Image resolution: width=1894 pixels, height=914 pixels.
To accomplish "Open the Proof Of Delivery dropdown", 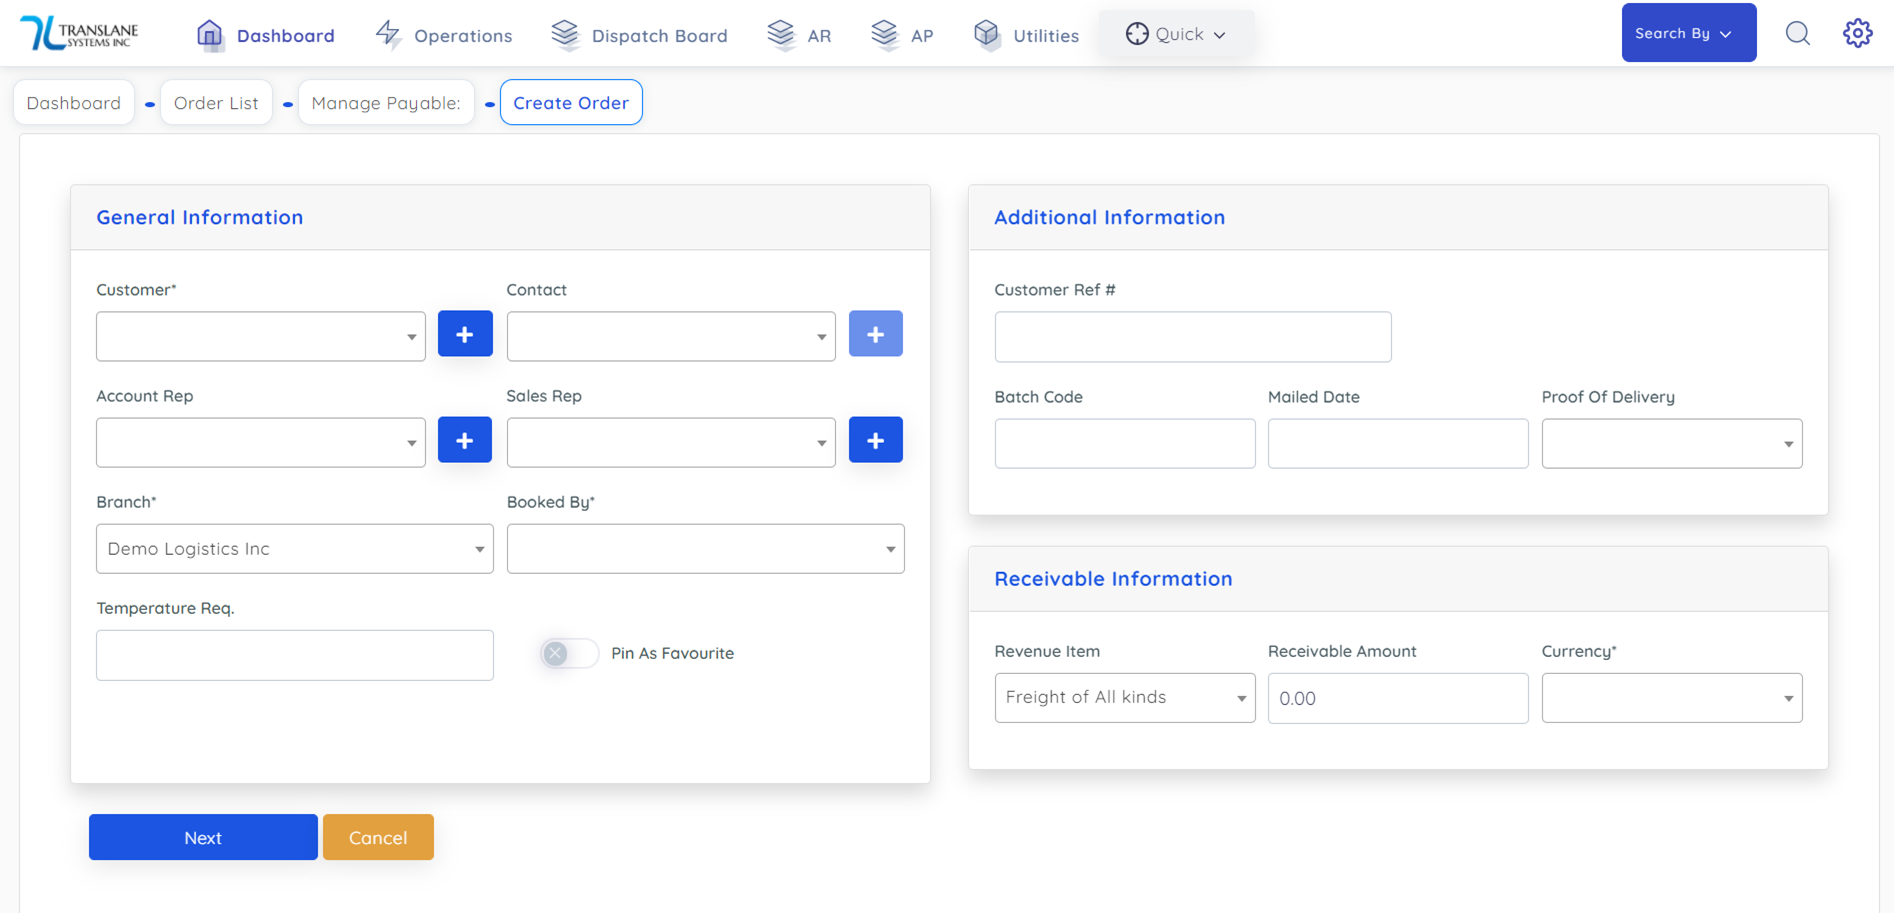I will pyautogui.click(x=1671, y=444).
